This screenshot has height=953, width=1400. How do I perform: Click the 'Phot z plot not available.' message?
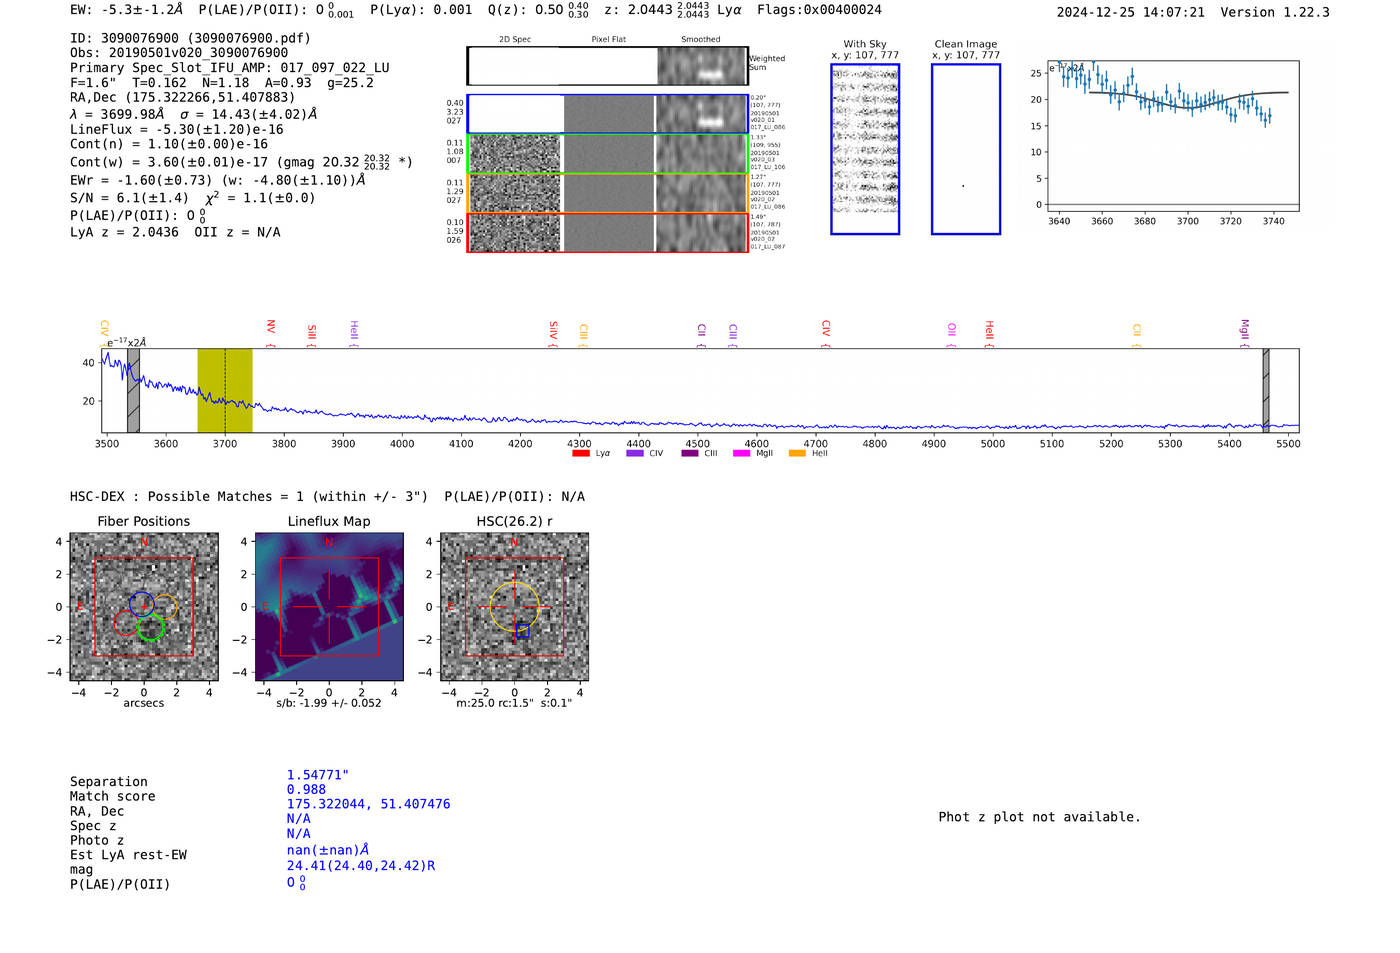(x=1039, y=817)
